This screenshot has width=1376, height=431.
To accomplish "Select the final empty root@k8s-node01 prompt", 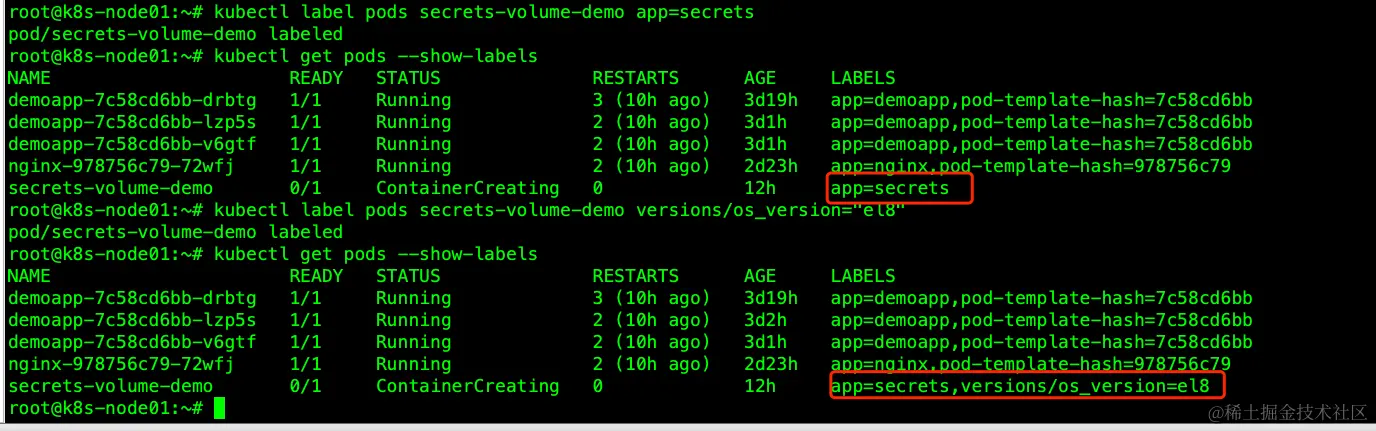I will point(103,408).
